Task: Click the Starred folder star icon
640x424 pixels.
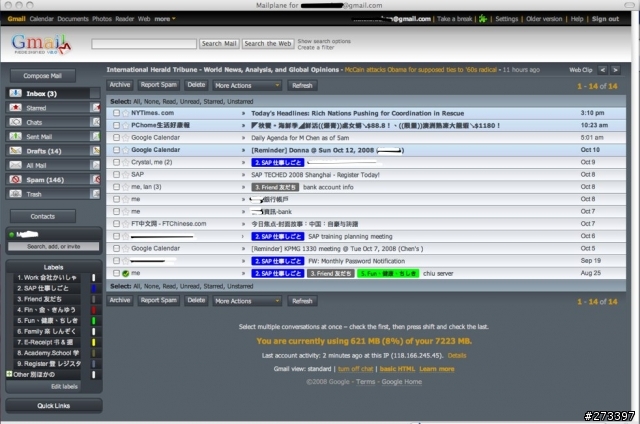Action: coord(16,107)
